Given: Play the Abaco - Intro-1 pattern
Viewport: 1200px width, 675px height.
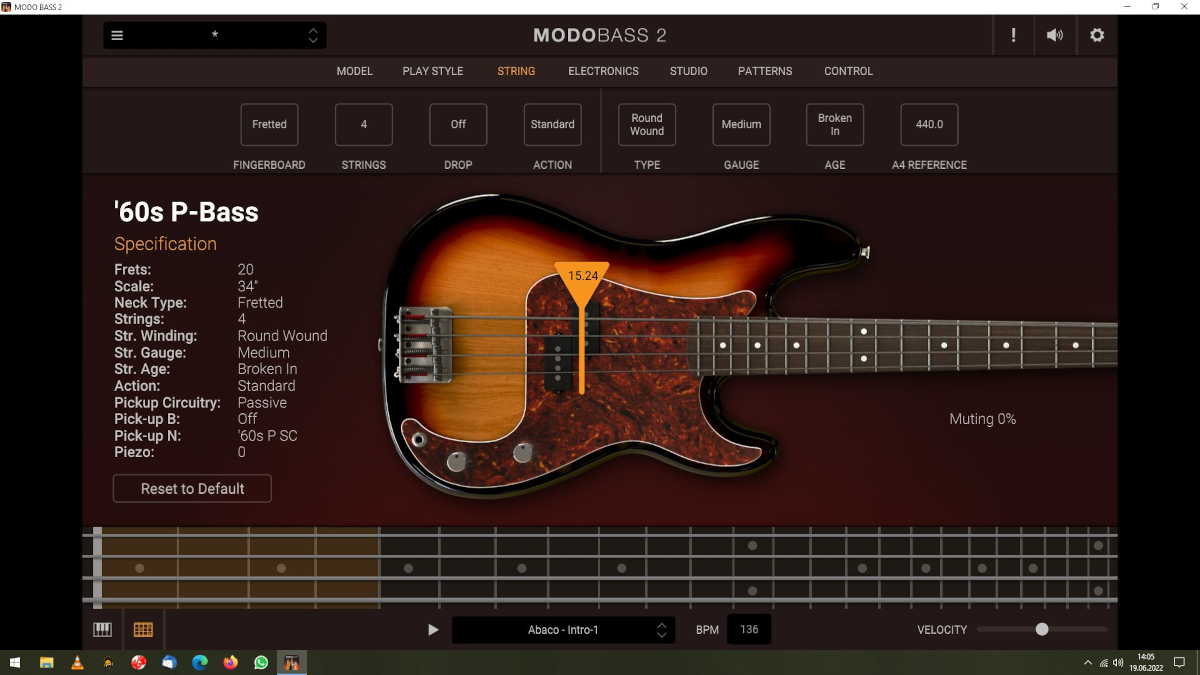Looking at the screenshot, I should pos(433,630).
